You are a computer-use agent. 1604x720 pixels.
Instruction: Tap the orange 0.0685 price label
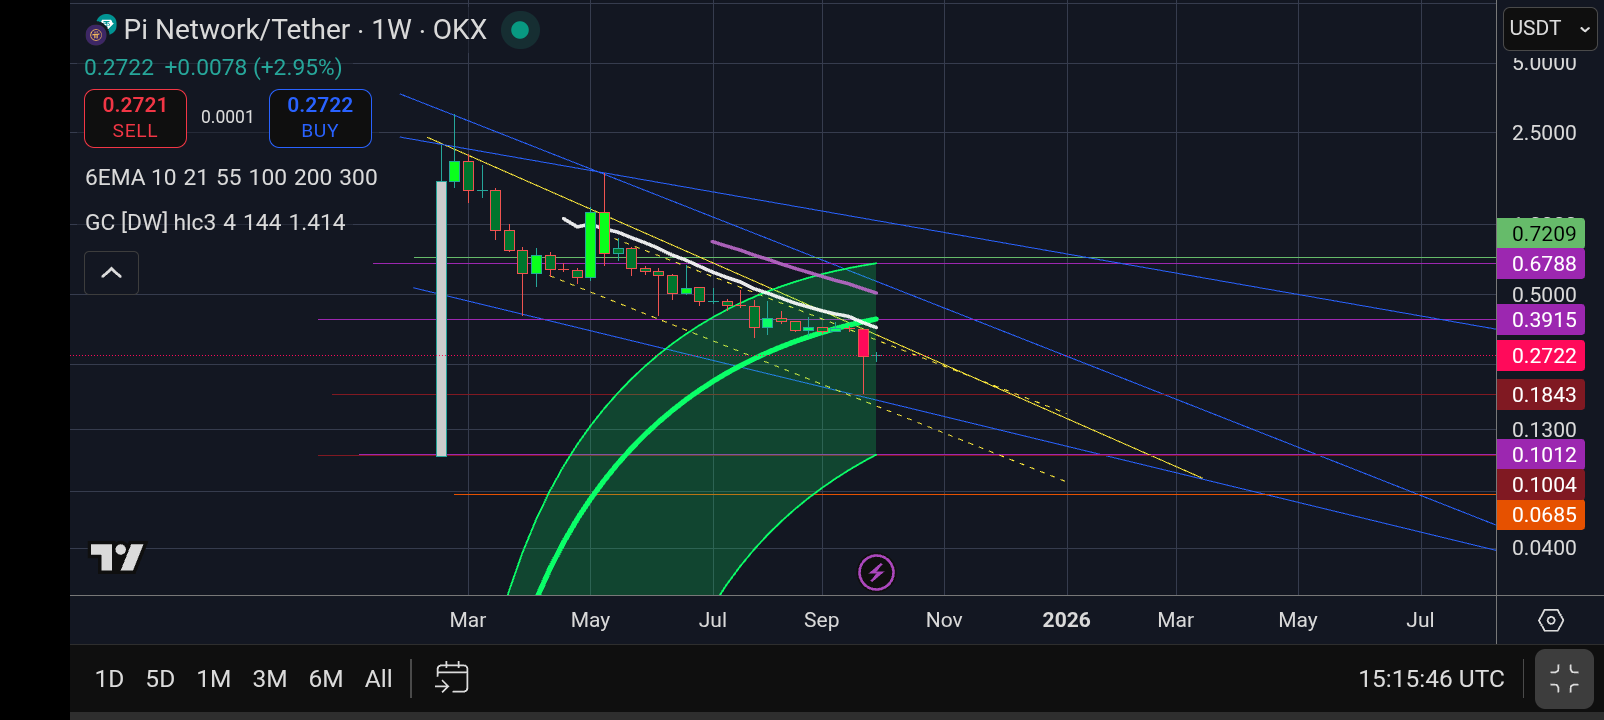pos(1541,515)
